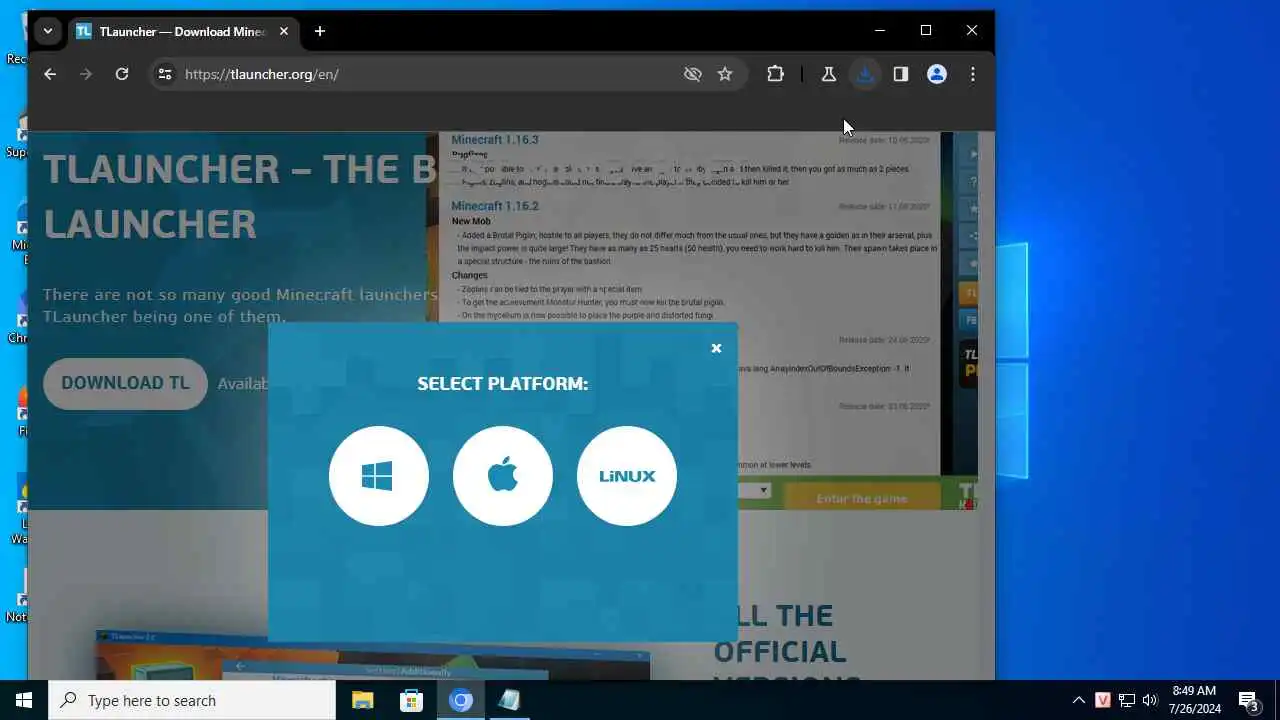Open a new Chrome tab

point(320,31)
